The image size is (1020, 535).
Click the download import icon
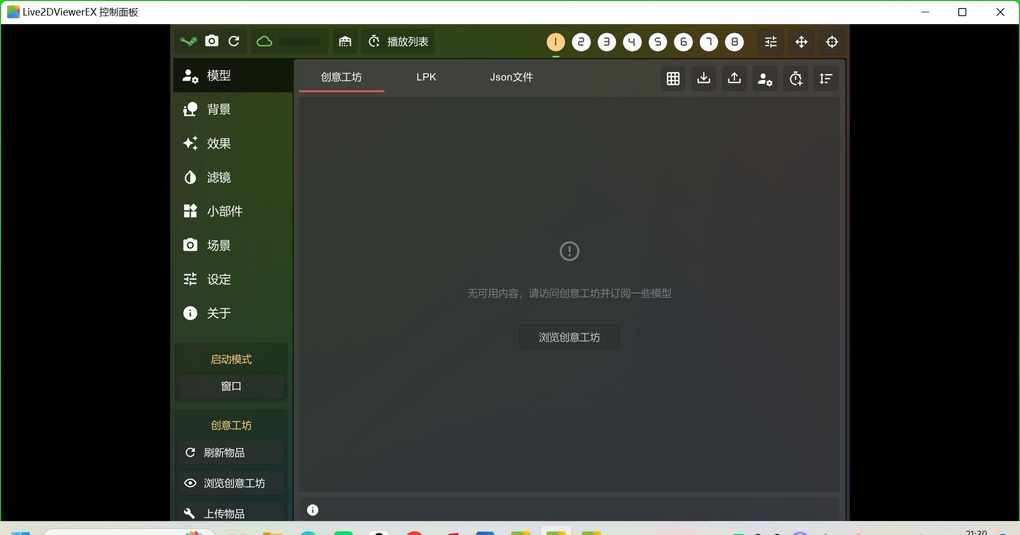coord(704,79)
